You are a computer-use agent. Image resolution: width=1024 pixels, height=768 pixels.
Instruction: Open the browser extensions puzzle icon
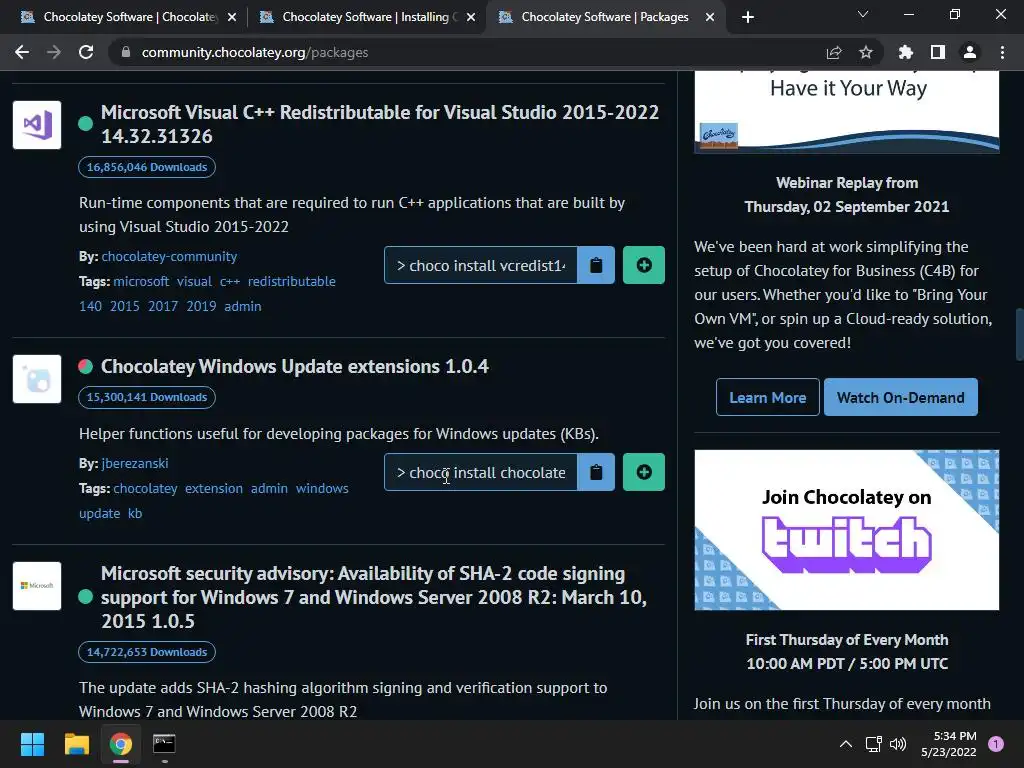pyautogui.click(x=906, y=52)
